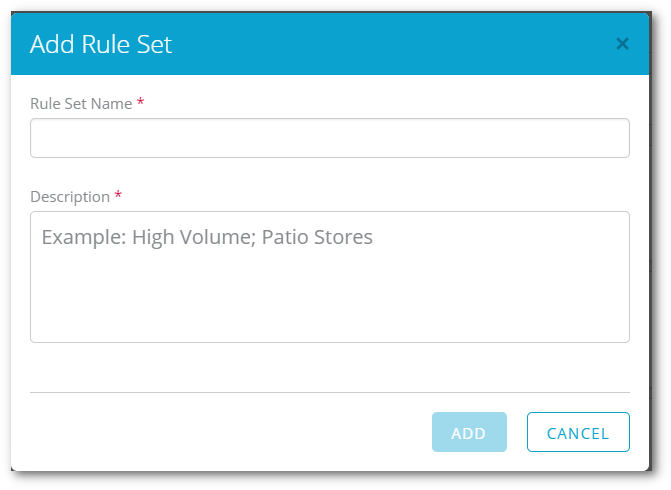Focus the Rule Set Name input field
The height and width of the screenshot is (490, 671).
(x=330, y=138)
